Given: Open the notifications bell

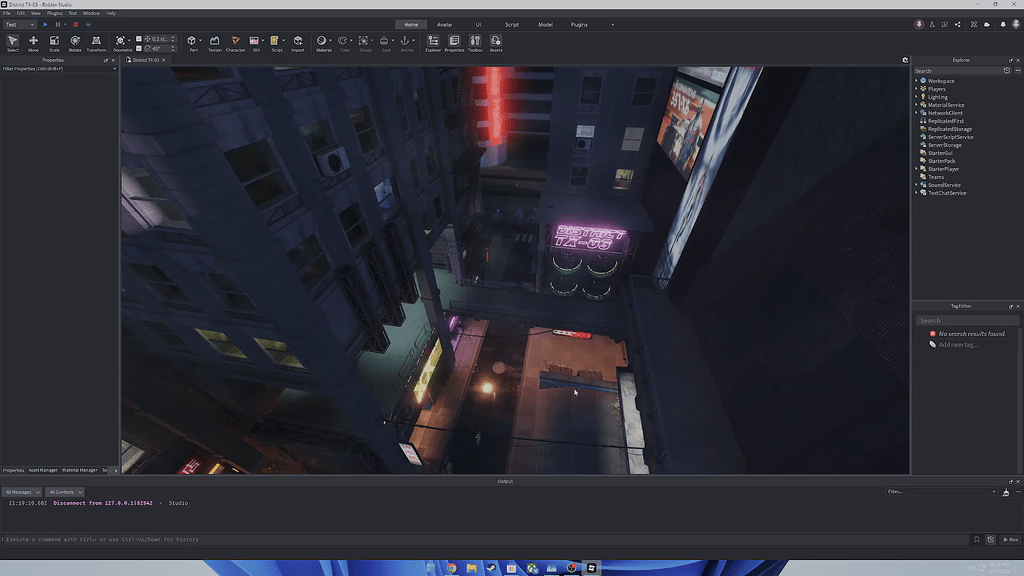Looking at the screenshot, I should [1002, 25].
